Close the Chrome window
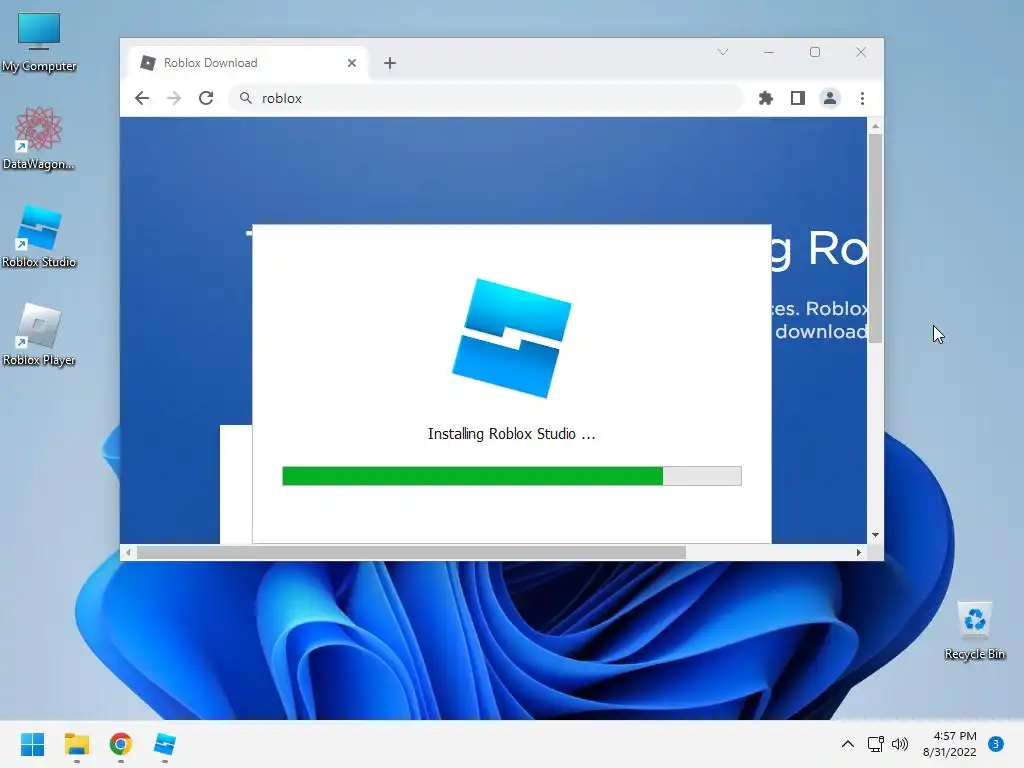1024x768 pixels. coord(861,52)
